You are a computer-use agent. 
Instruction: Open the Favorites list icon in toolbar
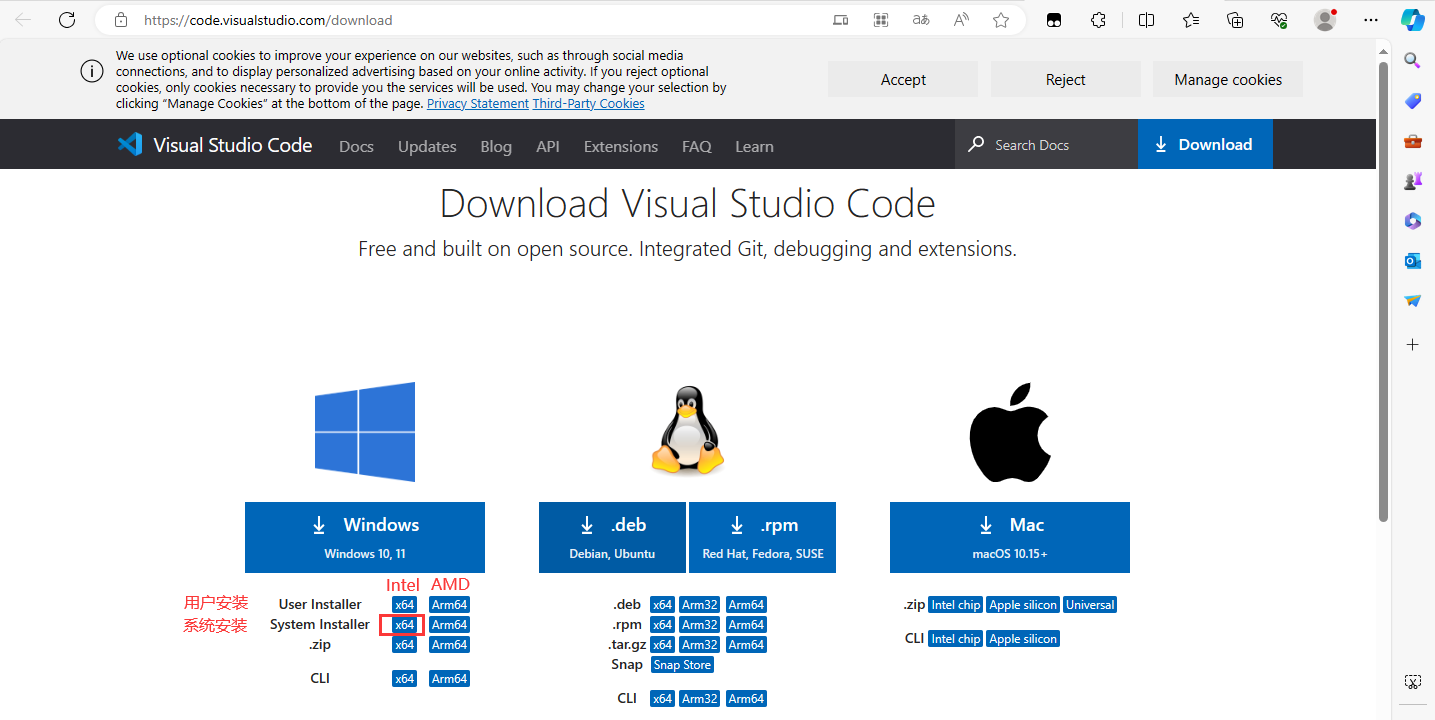pyautogui.click(x=1191, y=20)
